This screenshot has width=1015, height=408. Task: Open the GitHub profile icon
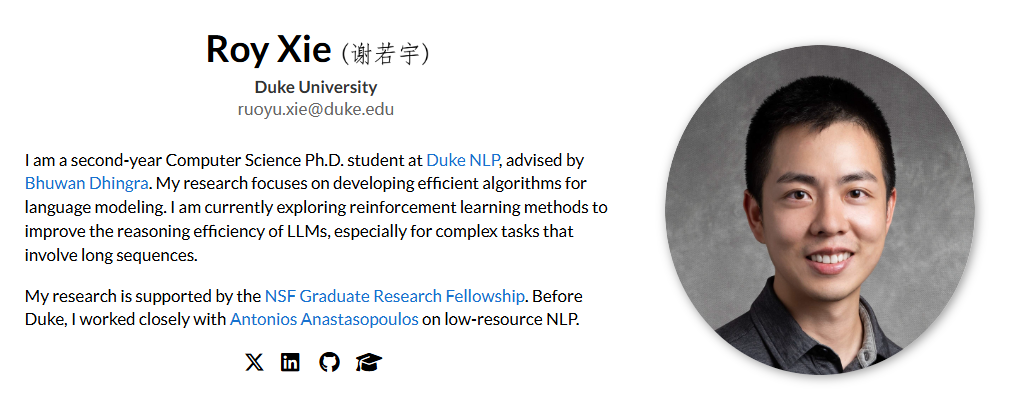coord(329,362)
